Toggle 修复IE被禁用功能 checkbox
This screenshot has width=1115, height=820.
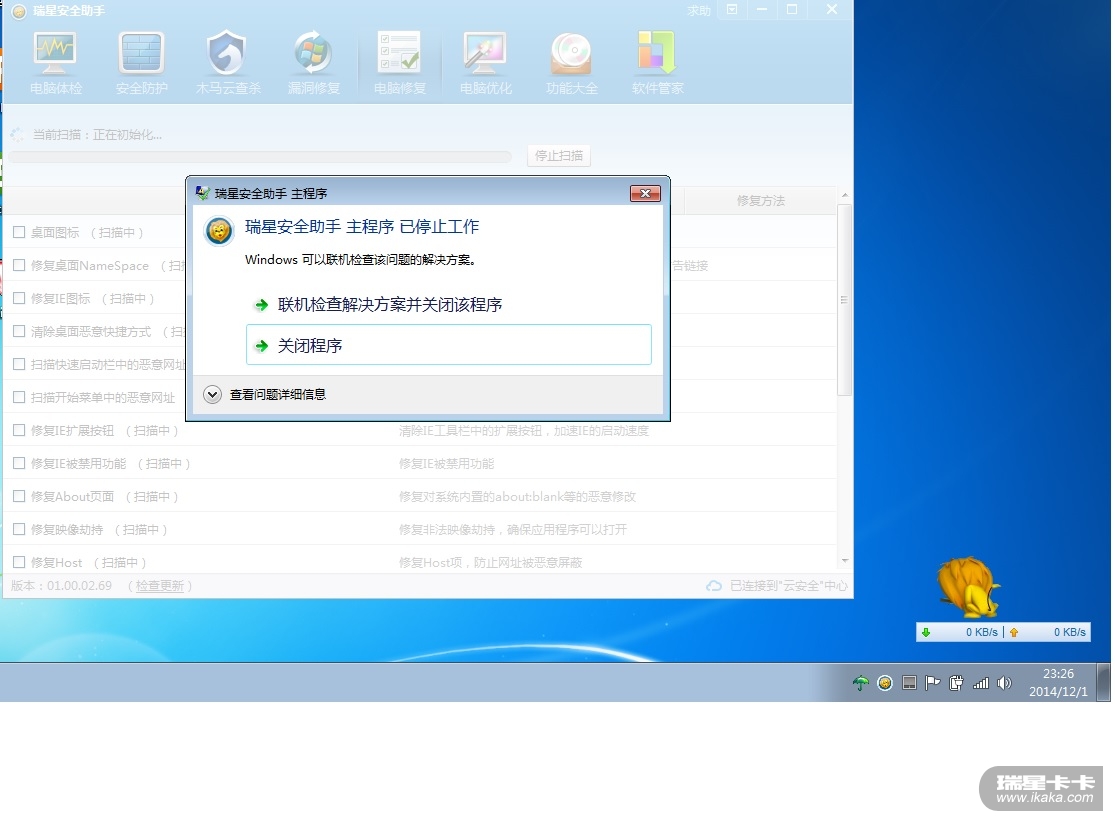coord(19,463)
